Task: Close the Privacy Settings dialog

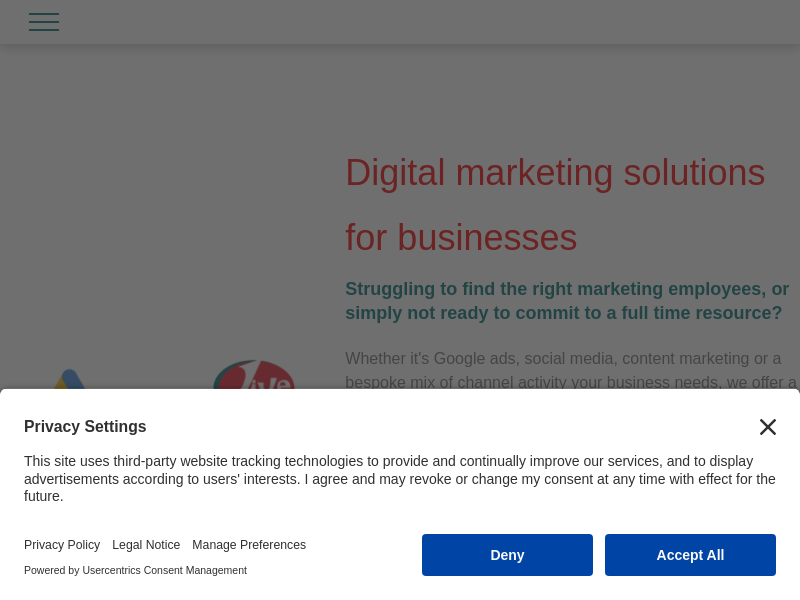Action: tap(767, 427)
